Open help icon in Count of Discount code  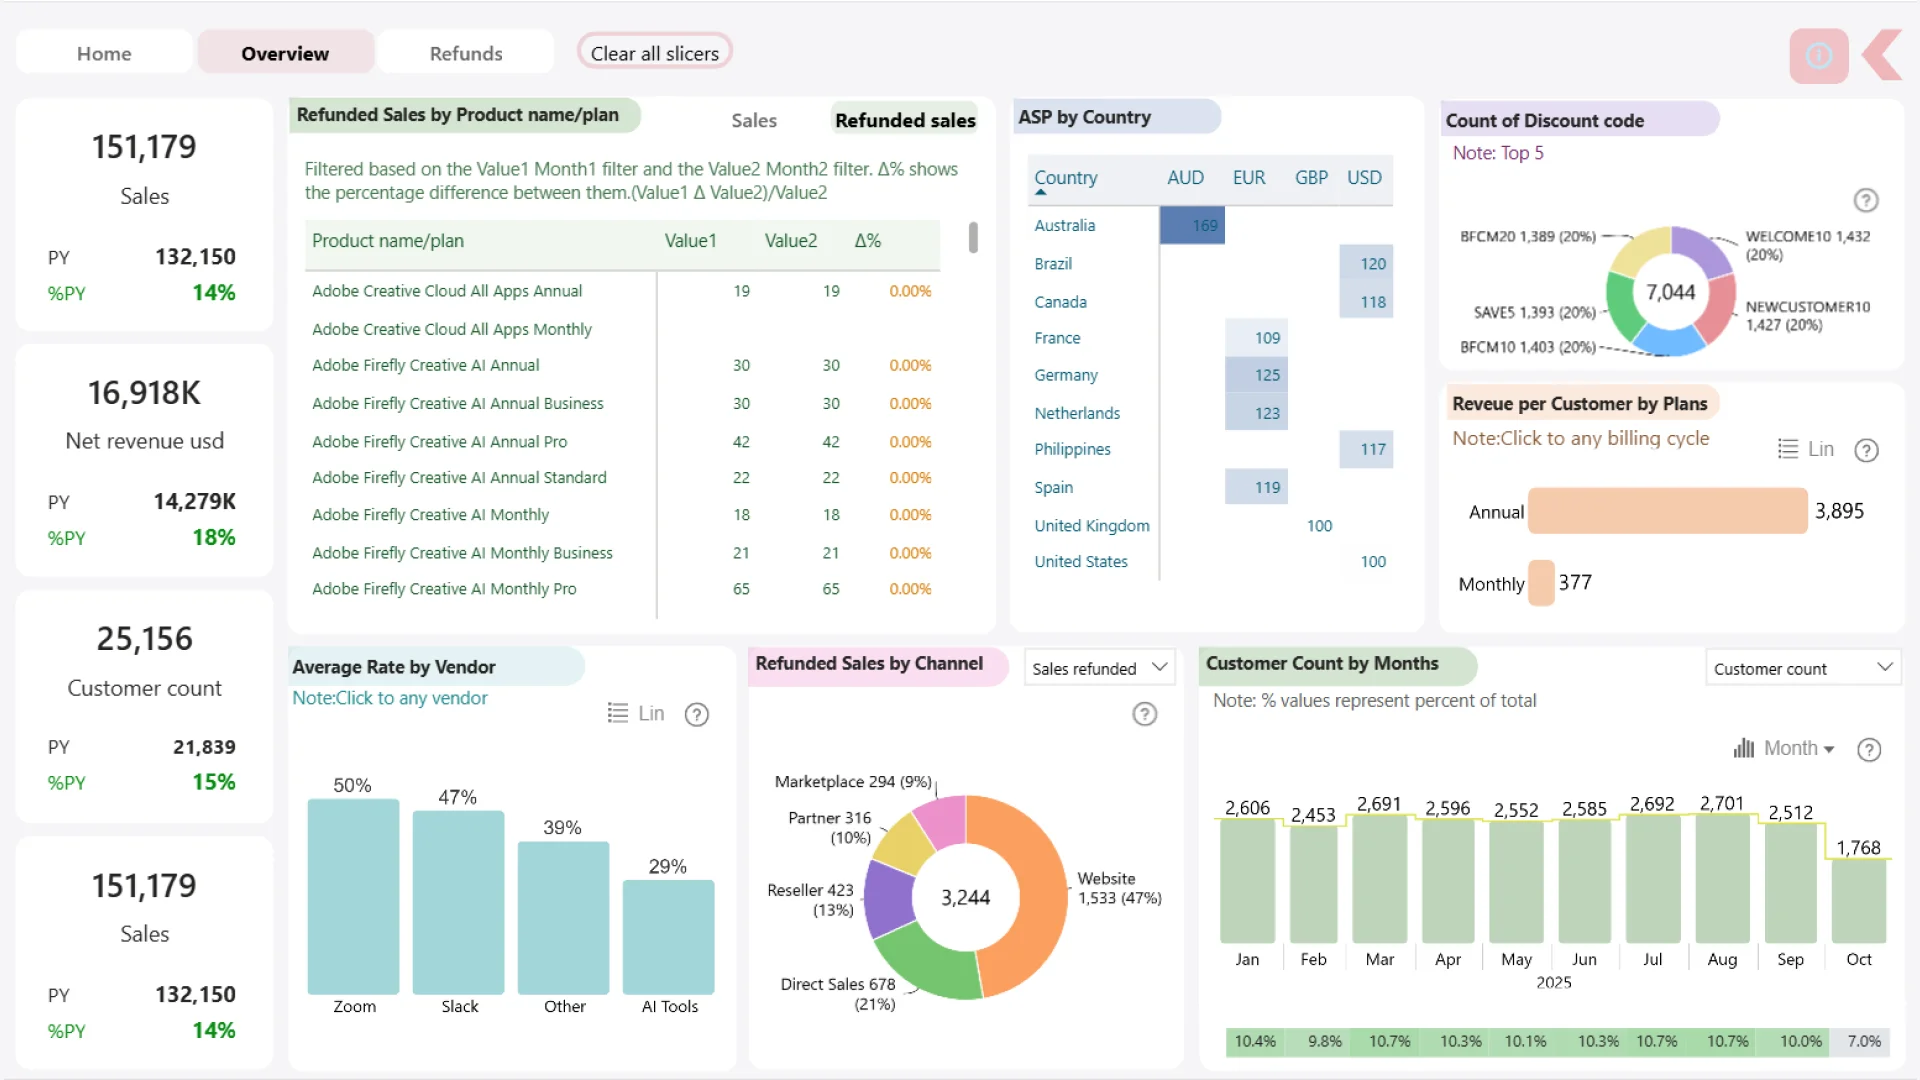point(1865,201)
